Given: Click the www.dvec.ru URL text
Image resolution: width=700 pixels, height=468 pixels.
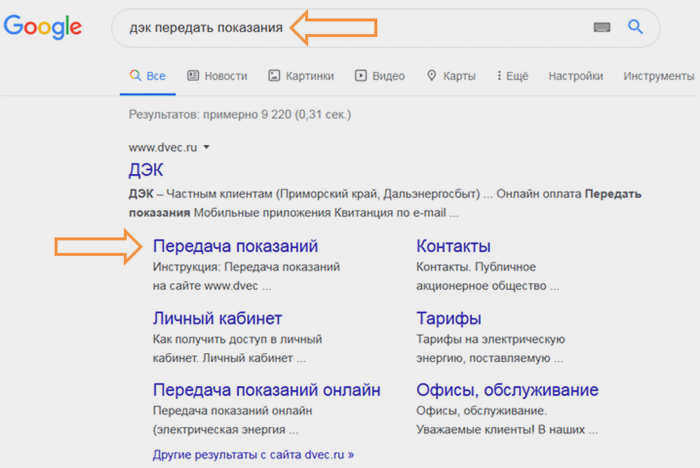Looking at the screenshot, I should point(162,147).
